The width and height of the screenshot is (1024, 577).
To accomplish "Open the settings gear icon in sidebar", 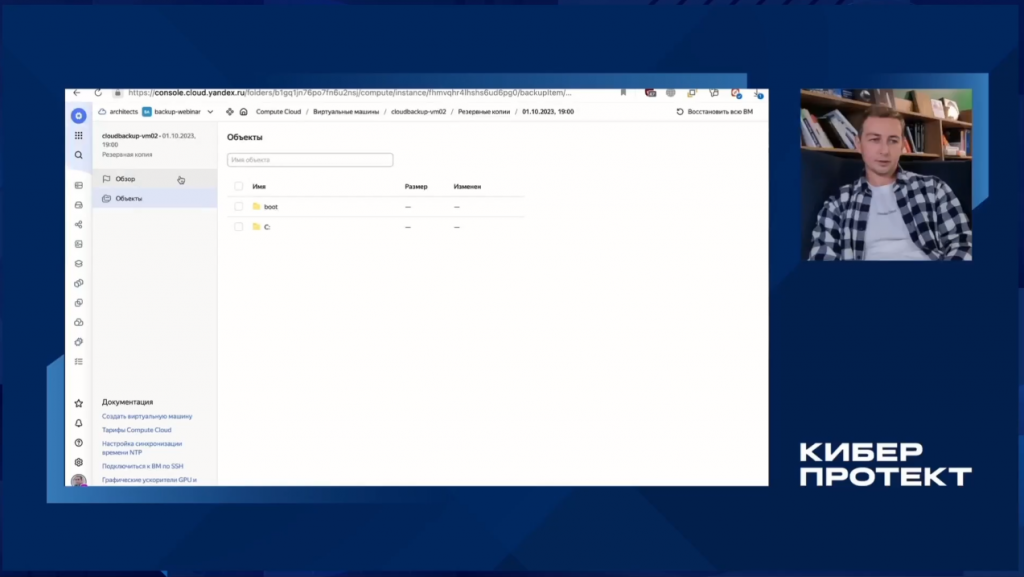I will pyautogui.click(x=78, y=462).
